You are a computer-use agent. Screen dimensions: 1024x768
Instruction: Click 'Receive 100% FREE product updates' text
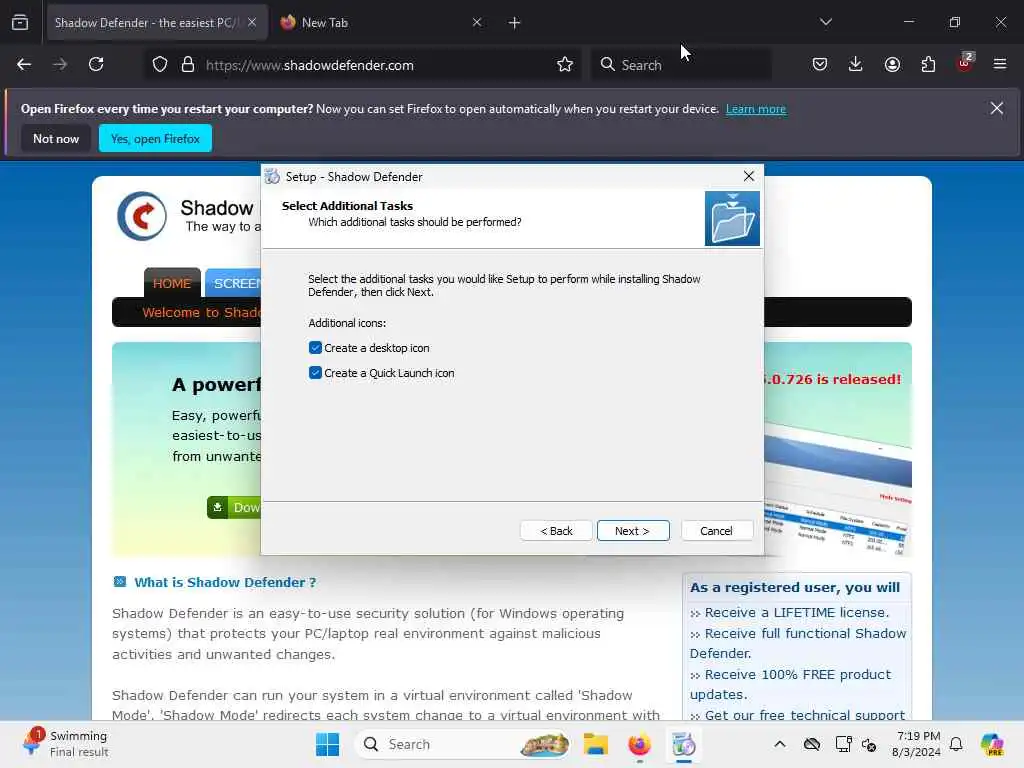click(790, 684)
